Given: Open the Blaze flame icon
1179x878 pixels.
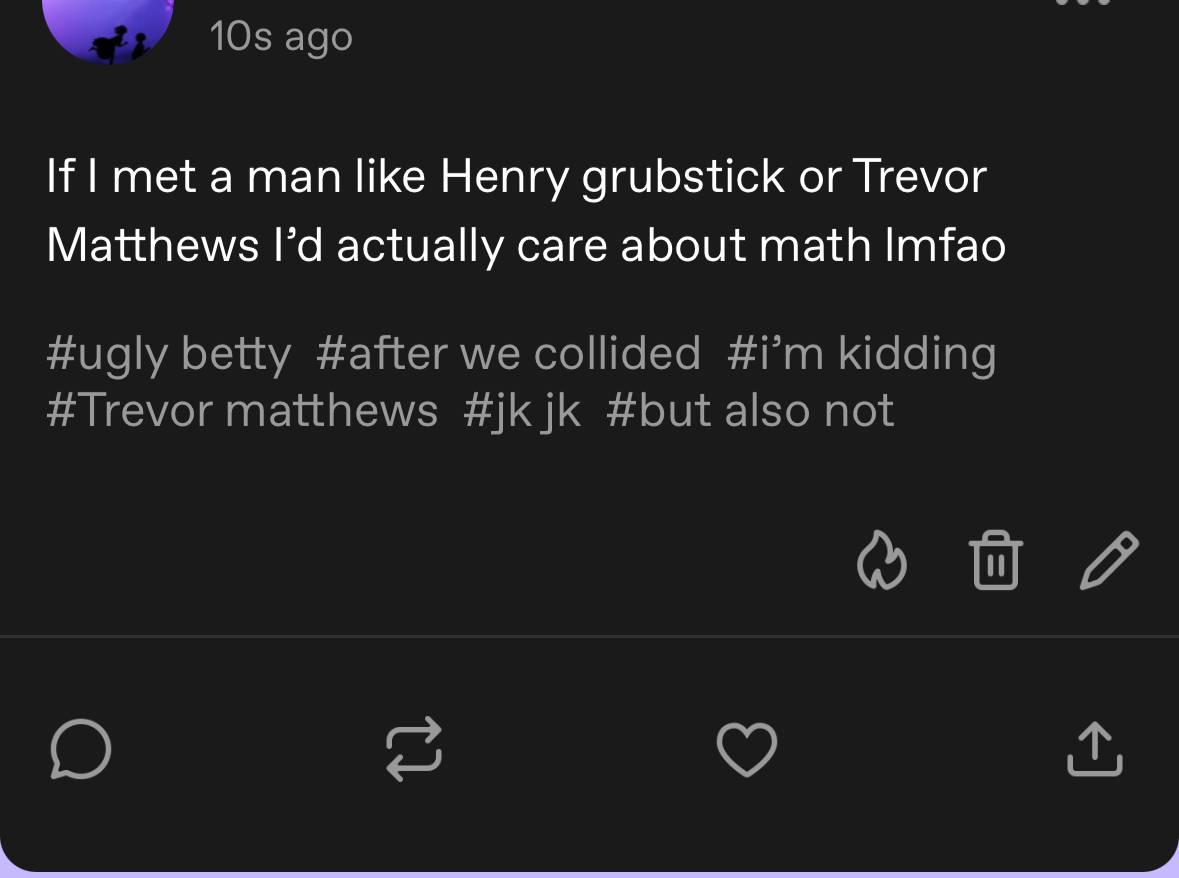Looking at the screenshot, I should (881, 560).
